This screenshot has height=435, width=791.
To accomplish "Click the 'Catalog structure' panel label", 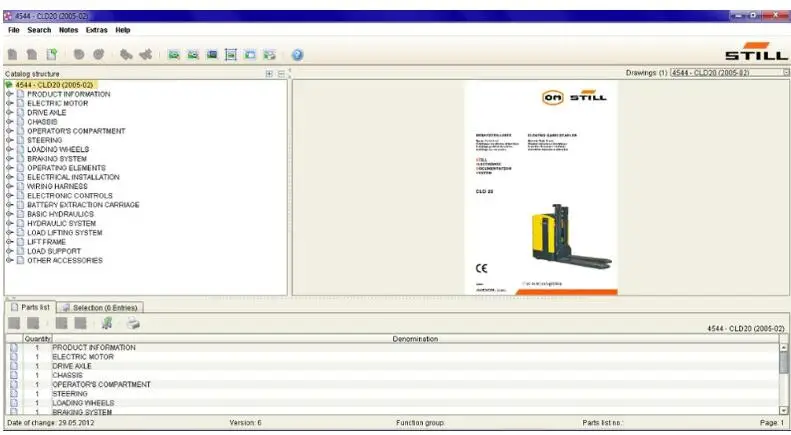I will pos(32,74).
